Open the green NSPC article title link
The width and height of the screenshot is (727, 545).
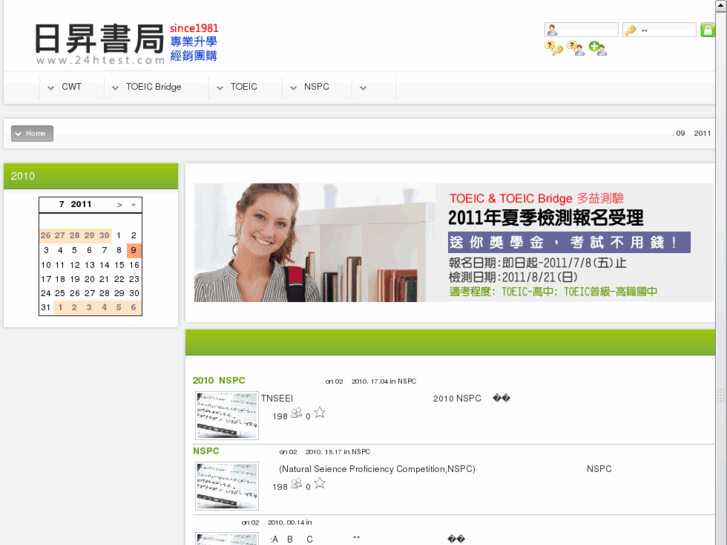click(206, 451)
